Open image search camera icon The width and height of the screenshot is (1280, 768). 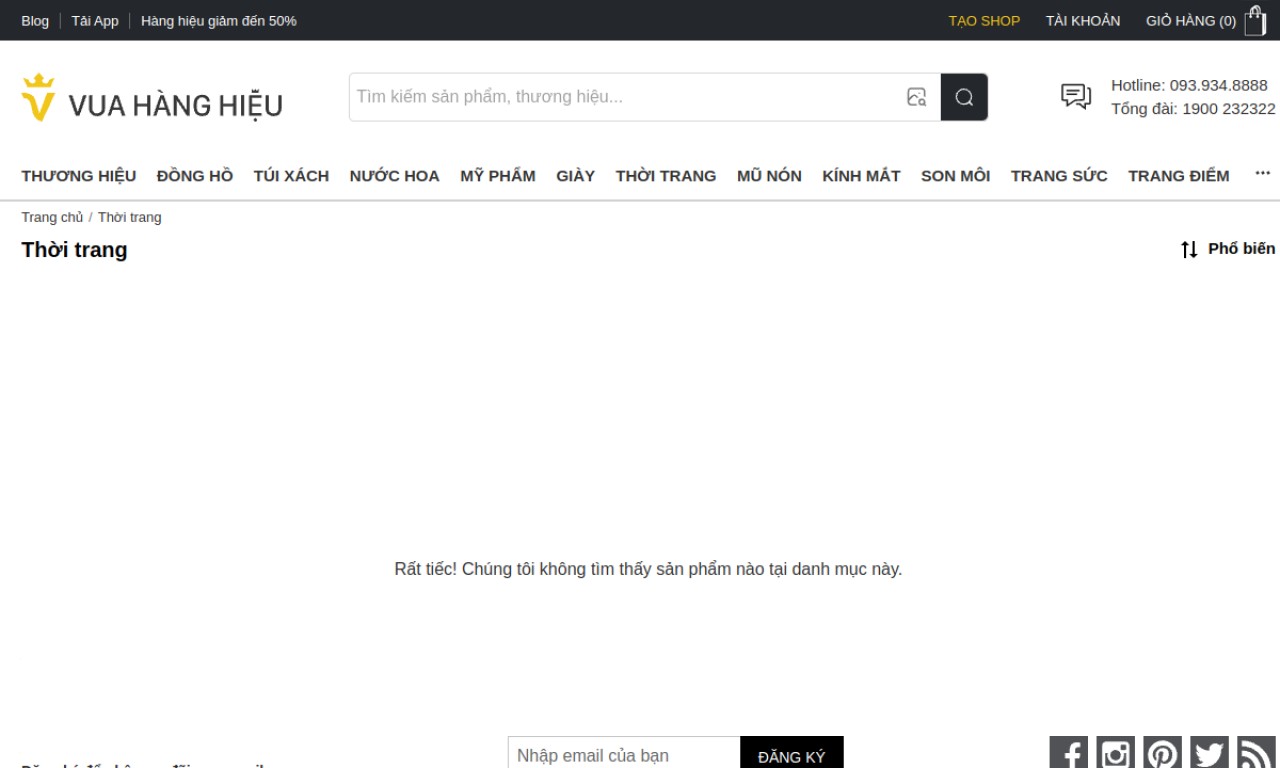point(916,97)
